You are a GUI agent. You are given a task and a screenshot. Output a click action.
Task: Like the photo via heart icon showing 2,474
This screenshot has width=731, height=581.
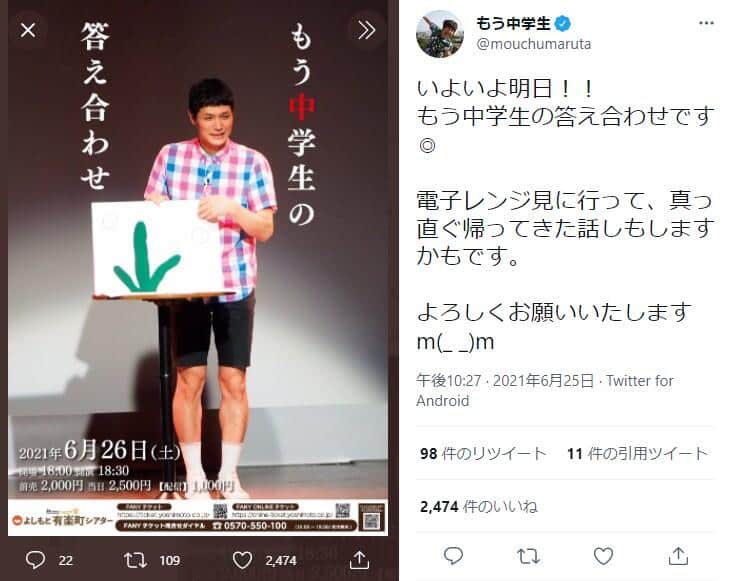242,560
